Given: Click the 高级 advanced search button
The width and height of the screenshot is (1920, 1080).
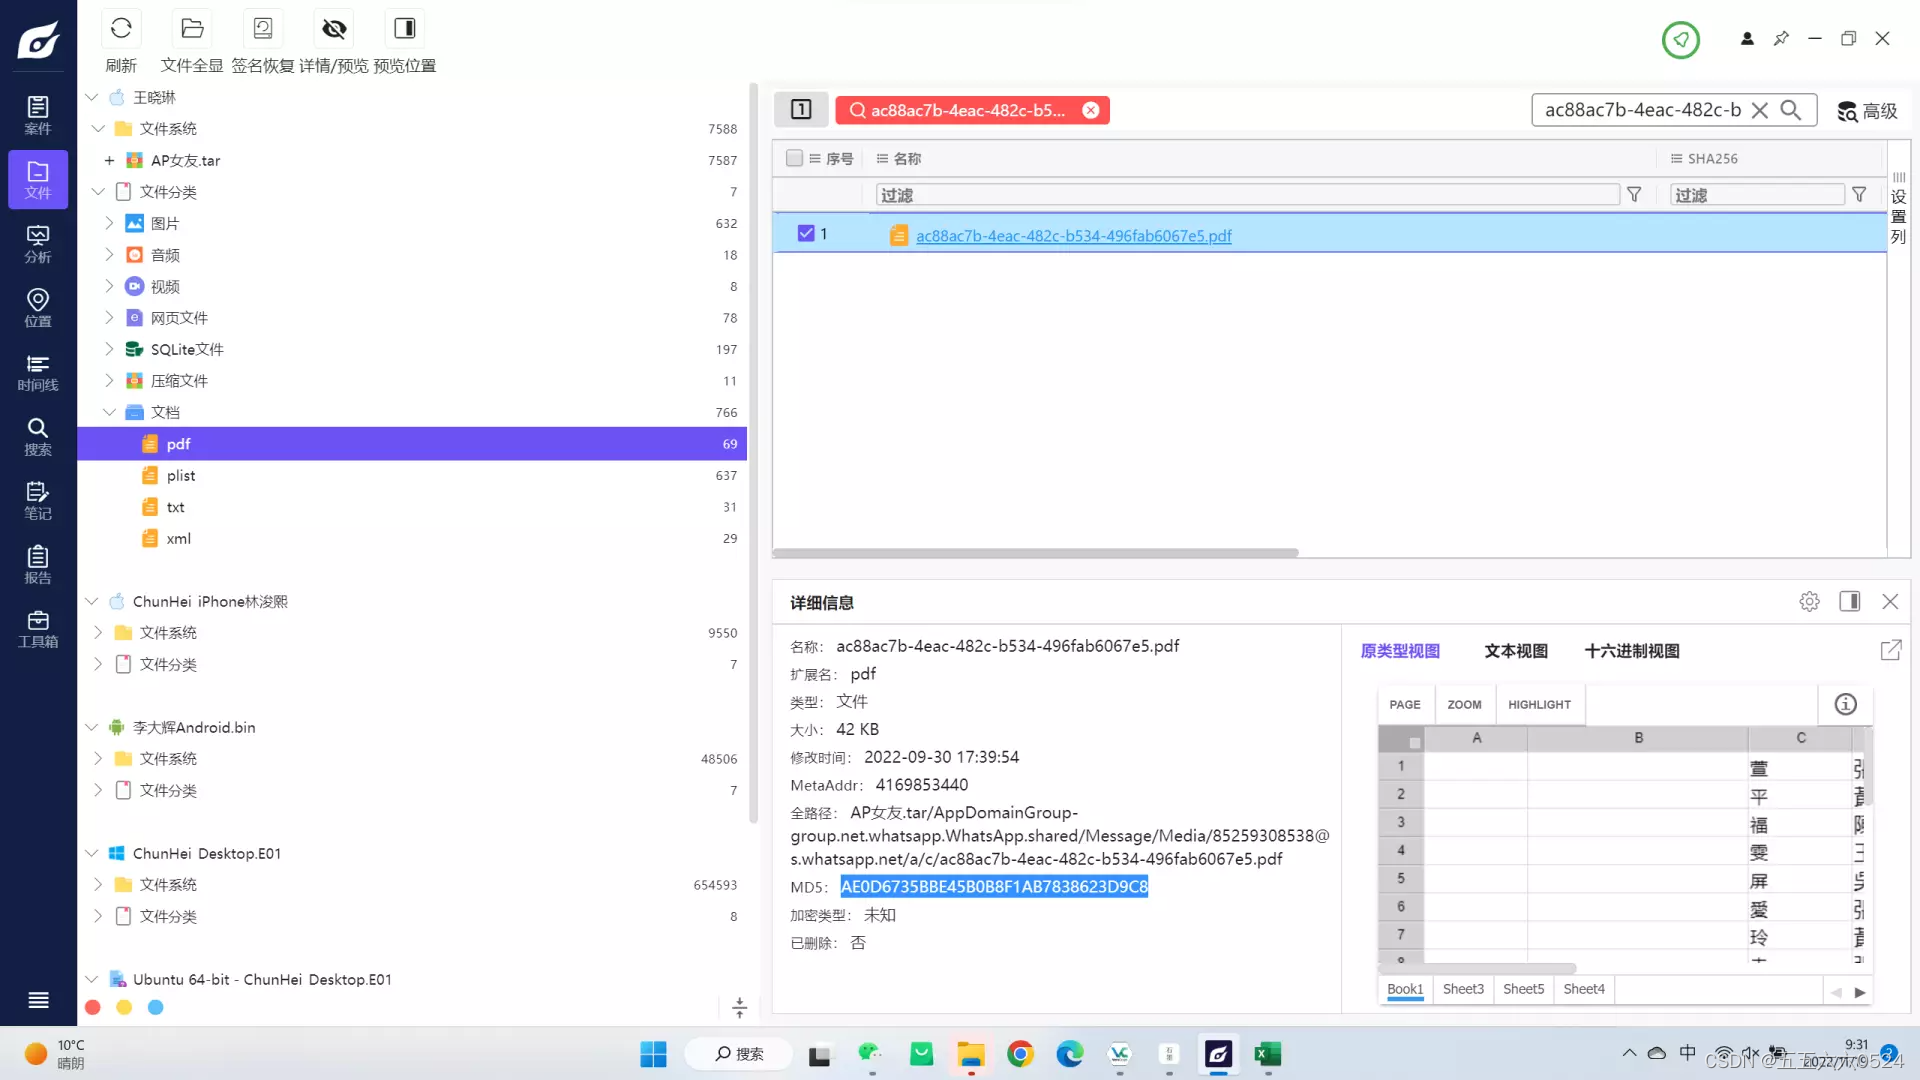Looking at the screenshot, I should tap(1867, 111).
